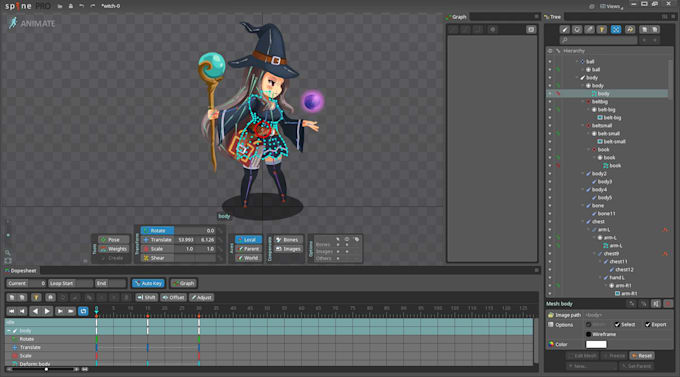The image size is (680, 377).
Task: Activate the Scale transform tool
Action: click(157, 249)
